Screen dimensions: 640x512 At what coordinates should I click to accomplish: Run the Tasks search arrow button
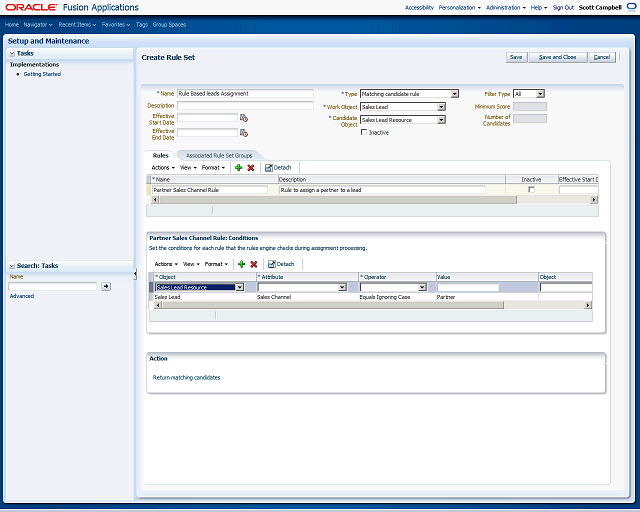[106, 287]
